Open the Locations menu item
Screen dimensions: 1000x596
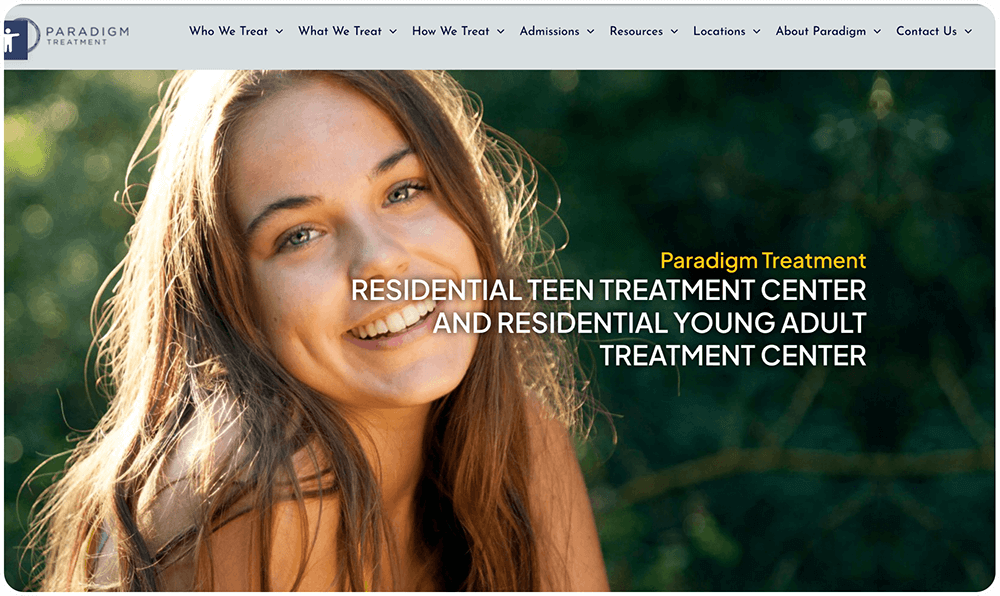[x=719, y=31]
